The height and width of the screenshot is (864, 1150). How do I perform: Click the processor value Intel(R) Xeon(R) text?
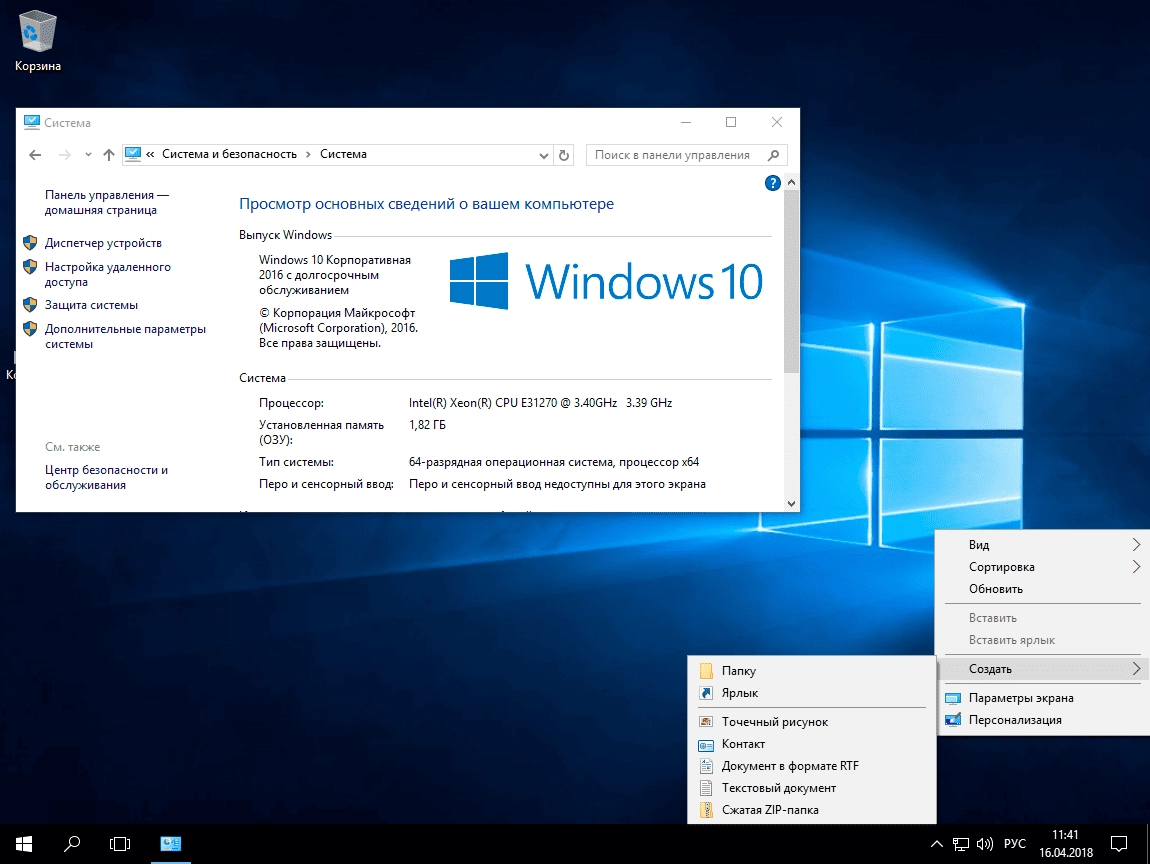(x=540, y=403)
